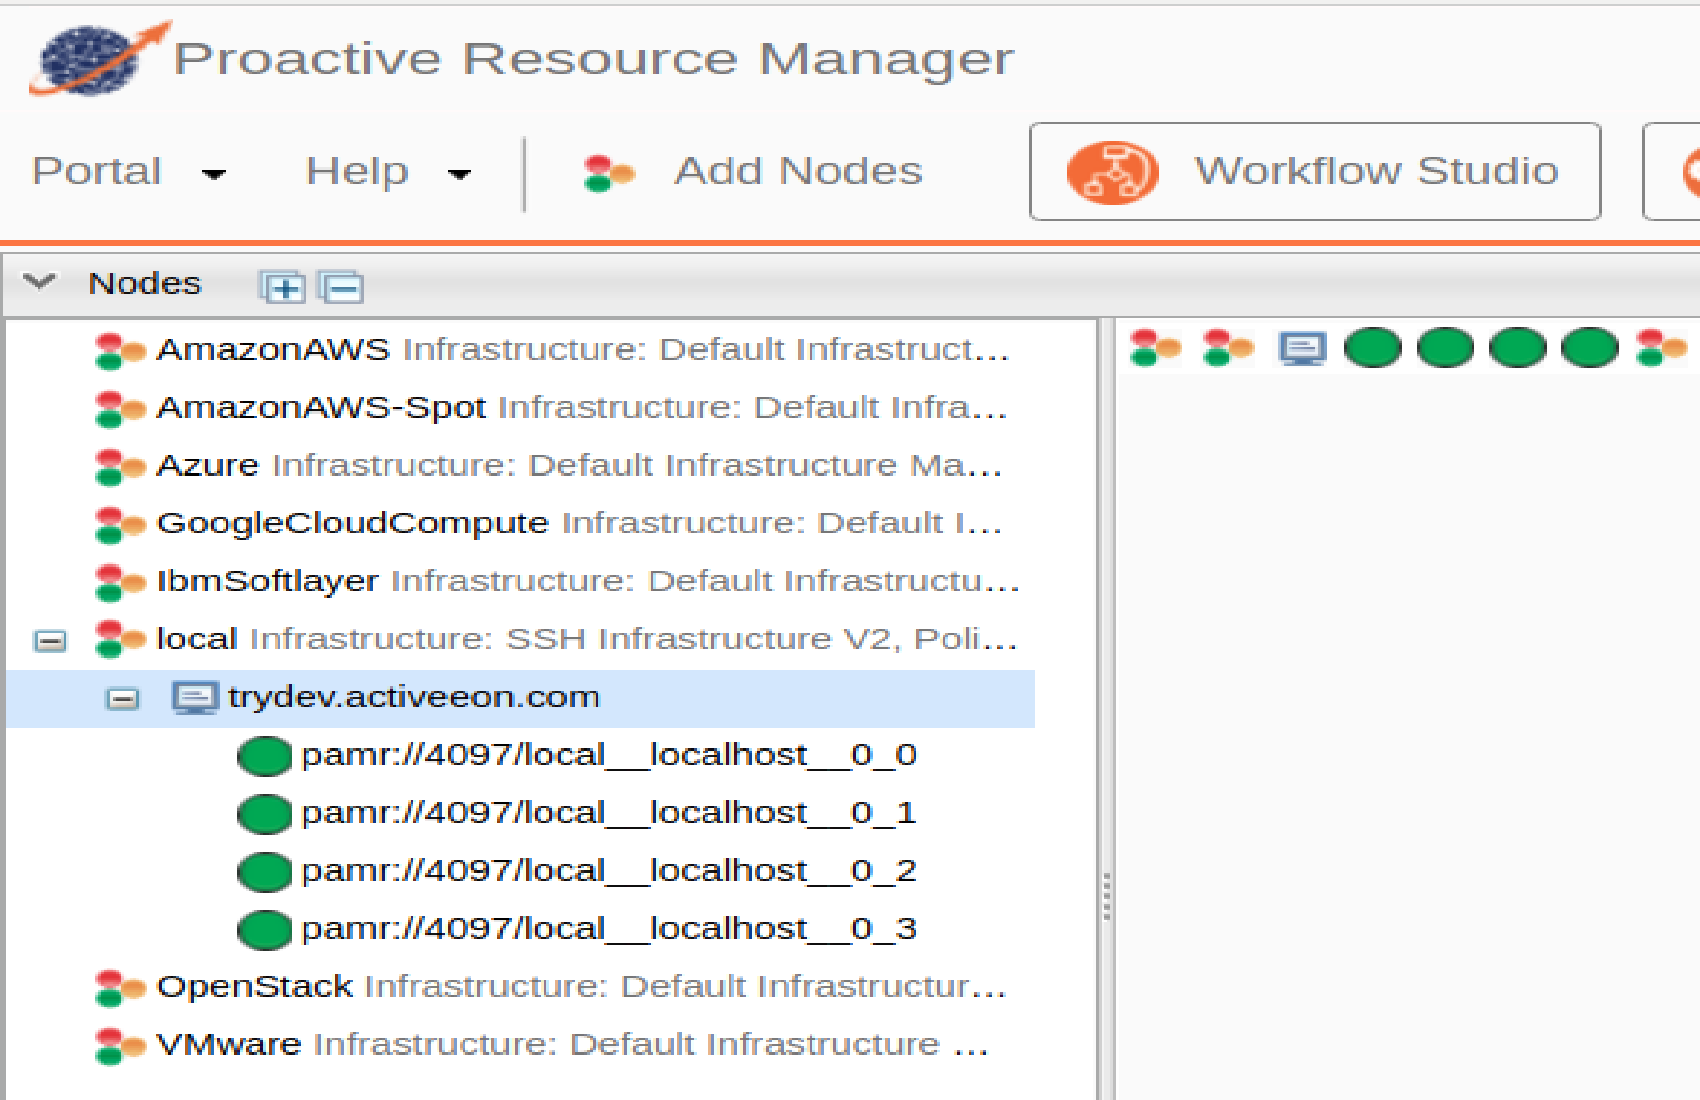Collapse the trydev.activeeon.com host
The width and height of the screenshot is (1700, 1100).
[x=122, y=699]
